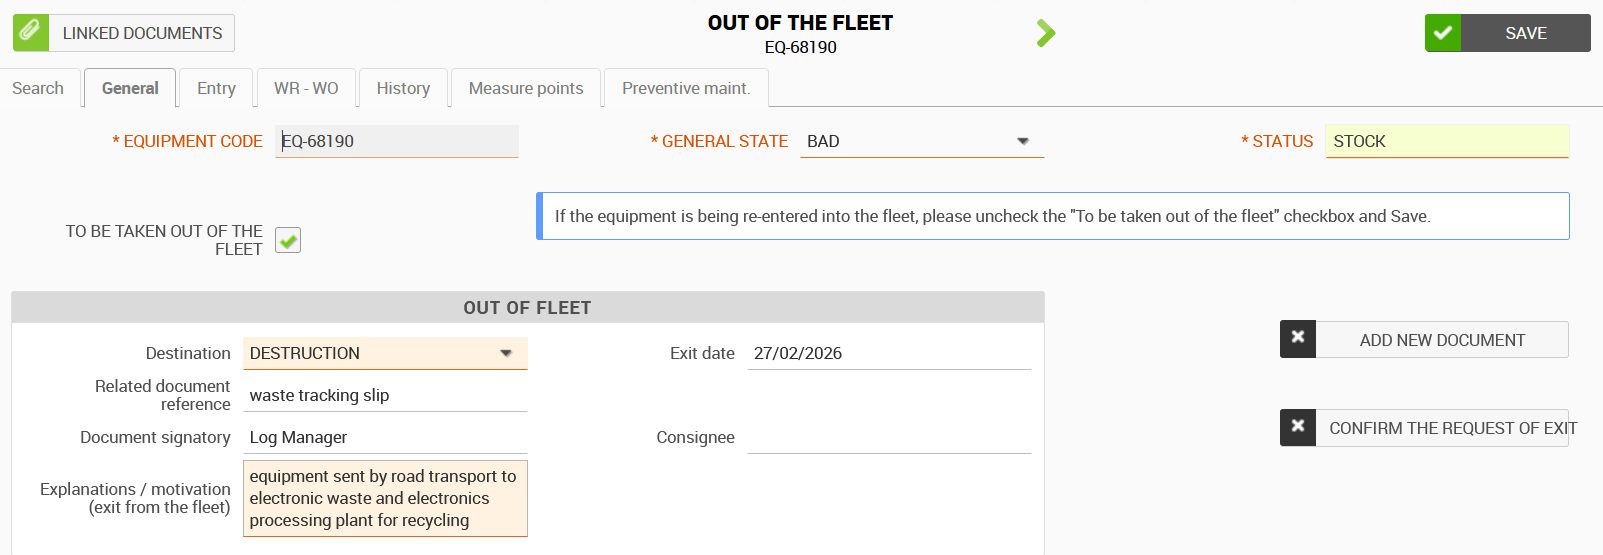The image size is (1603, 555).
Task: Select the Preventive maint. tab
Action: (x=685, y=88)
